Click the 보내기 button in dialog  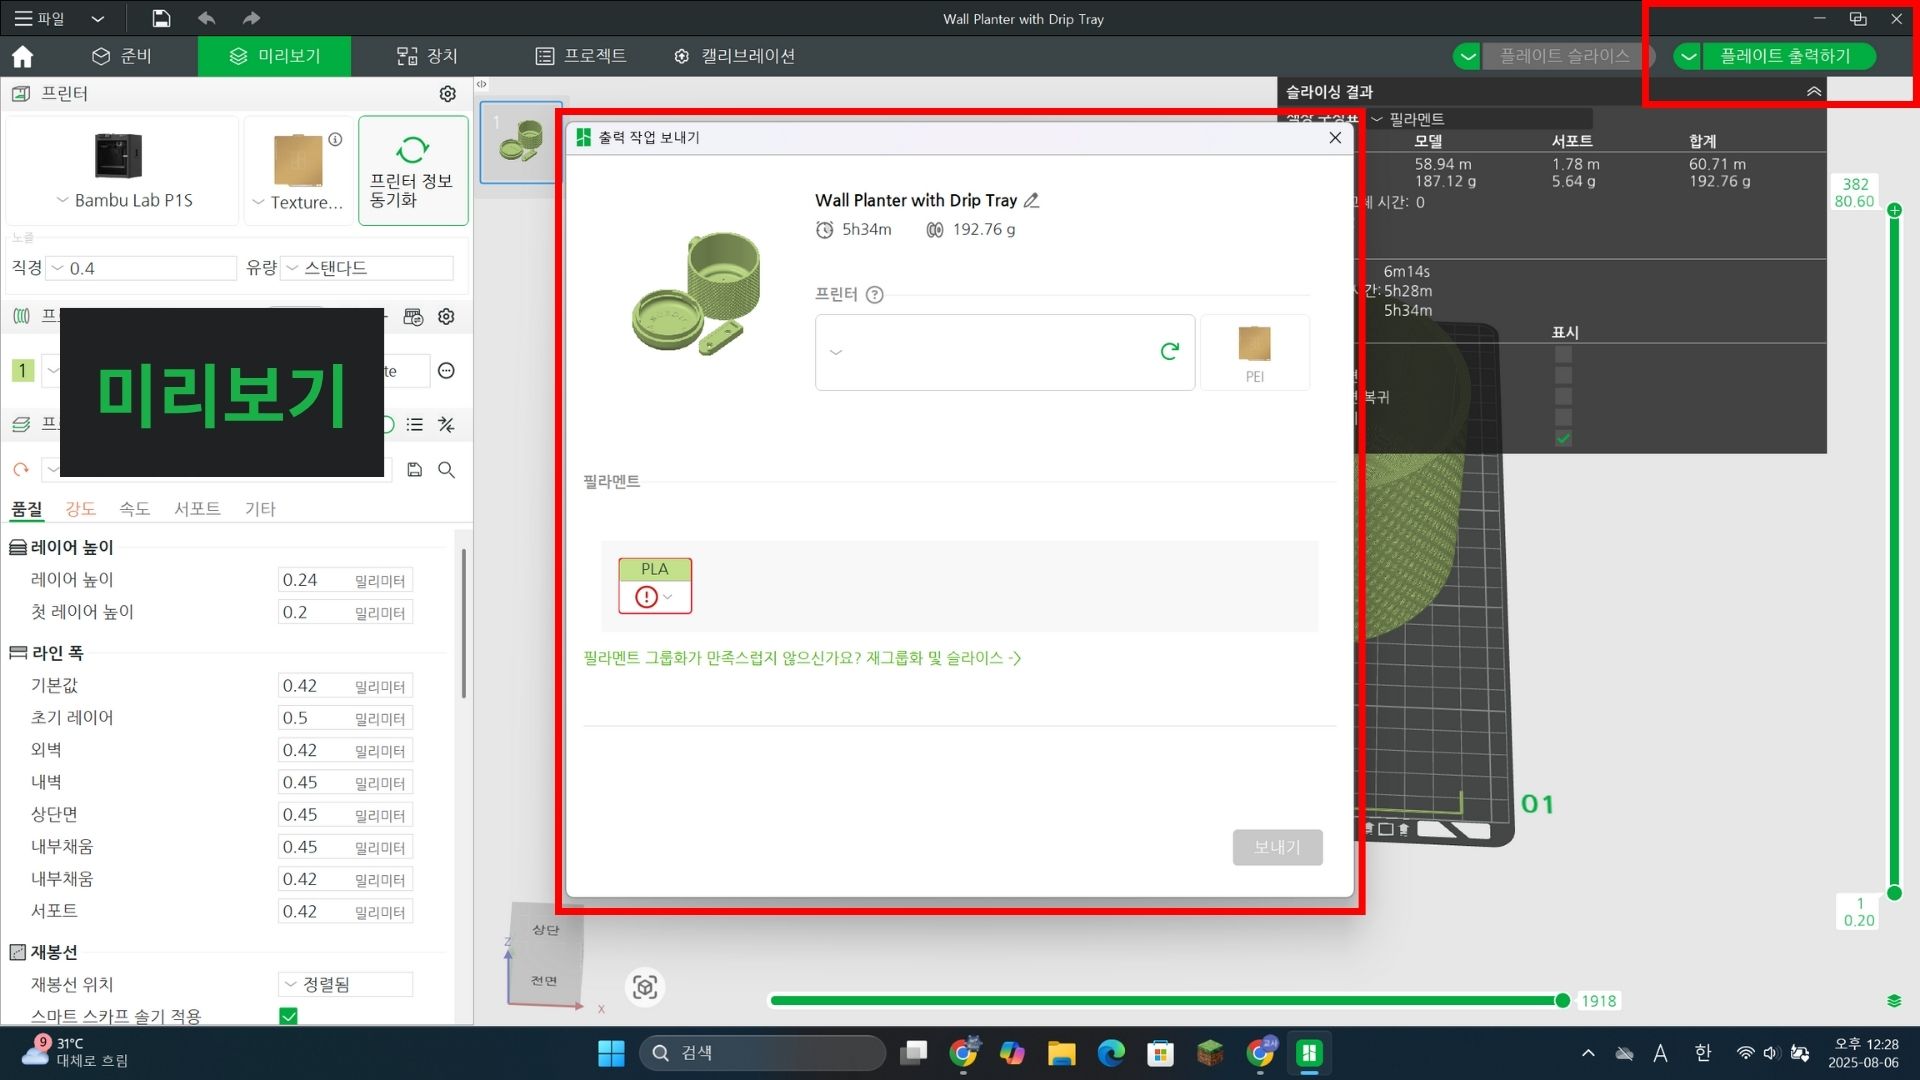(1277, 847)
